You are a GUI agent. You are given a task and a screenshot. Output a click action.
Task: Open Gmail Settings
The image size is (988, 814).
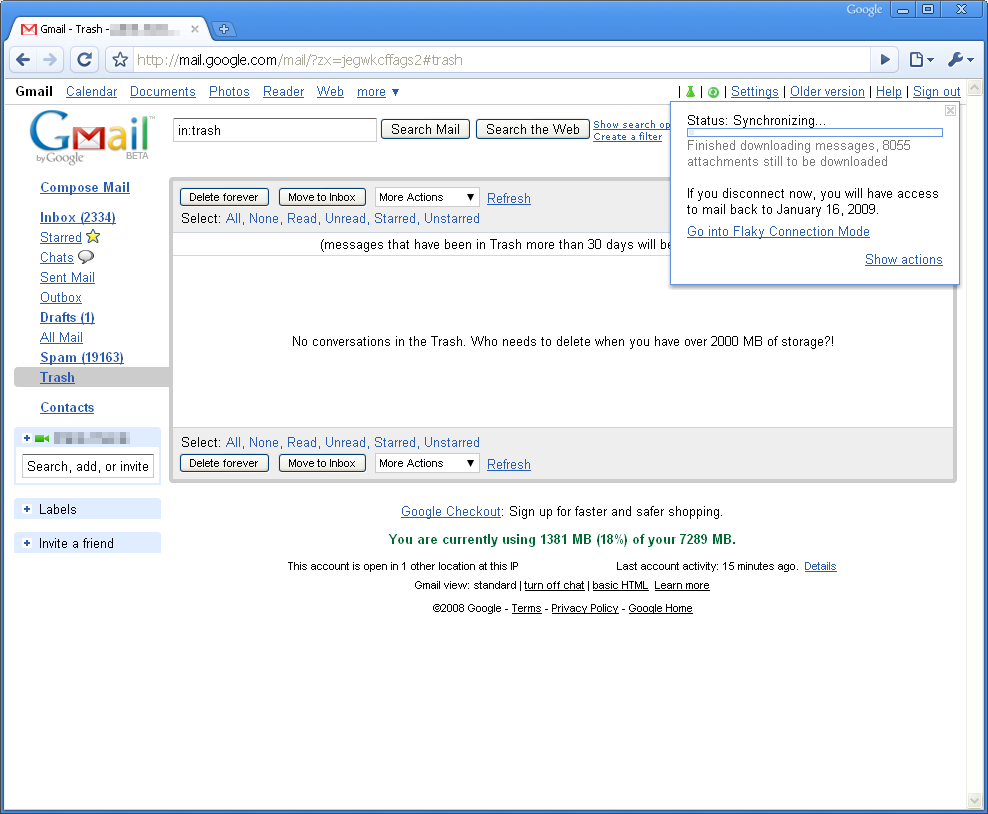pos(754,92)
